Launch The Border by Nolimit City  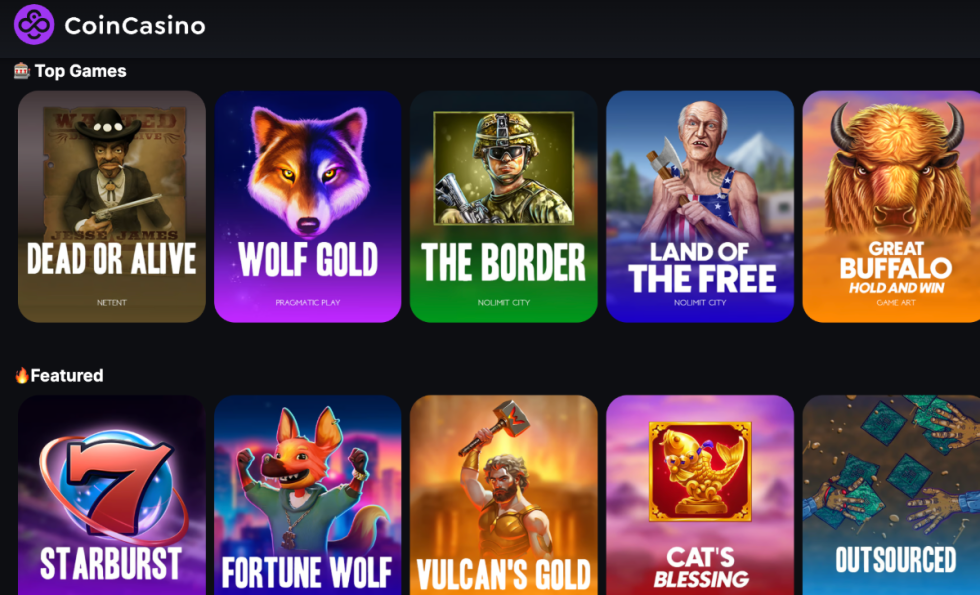(x=504, y=207)
